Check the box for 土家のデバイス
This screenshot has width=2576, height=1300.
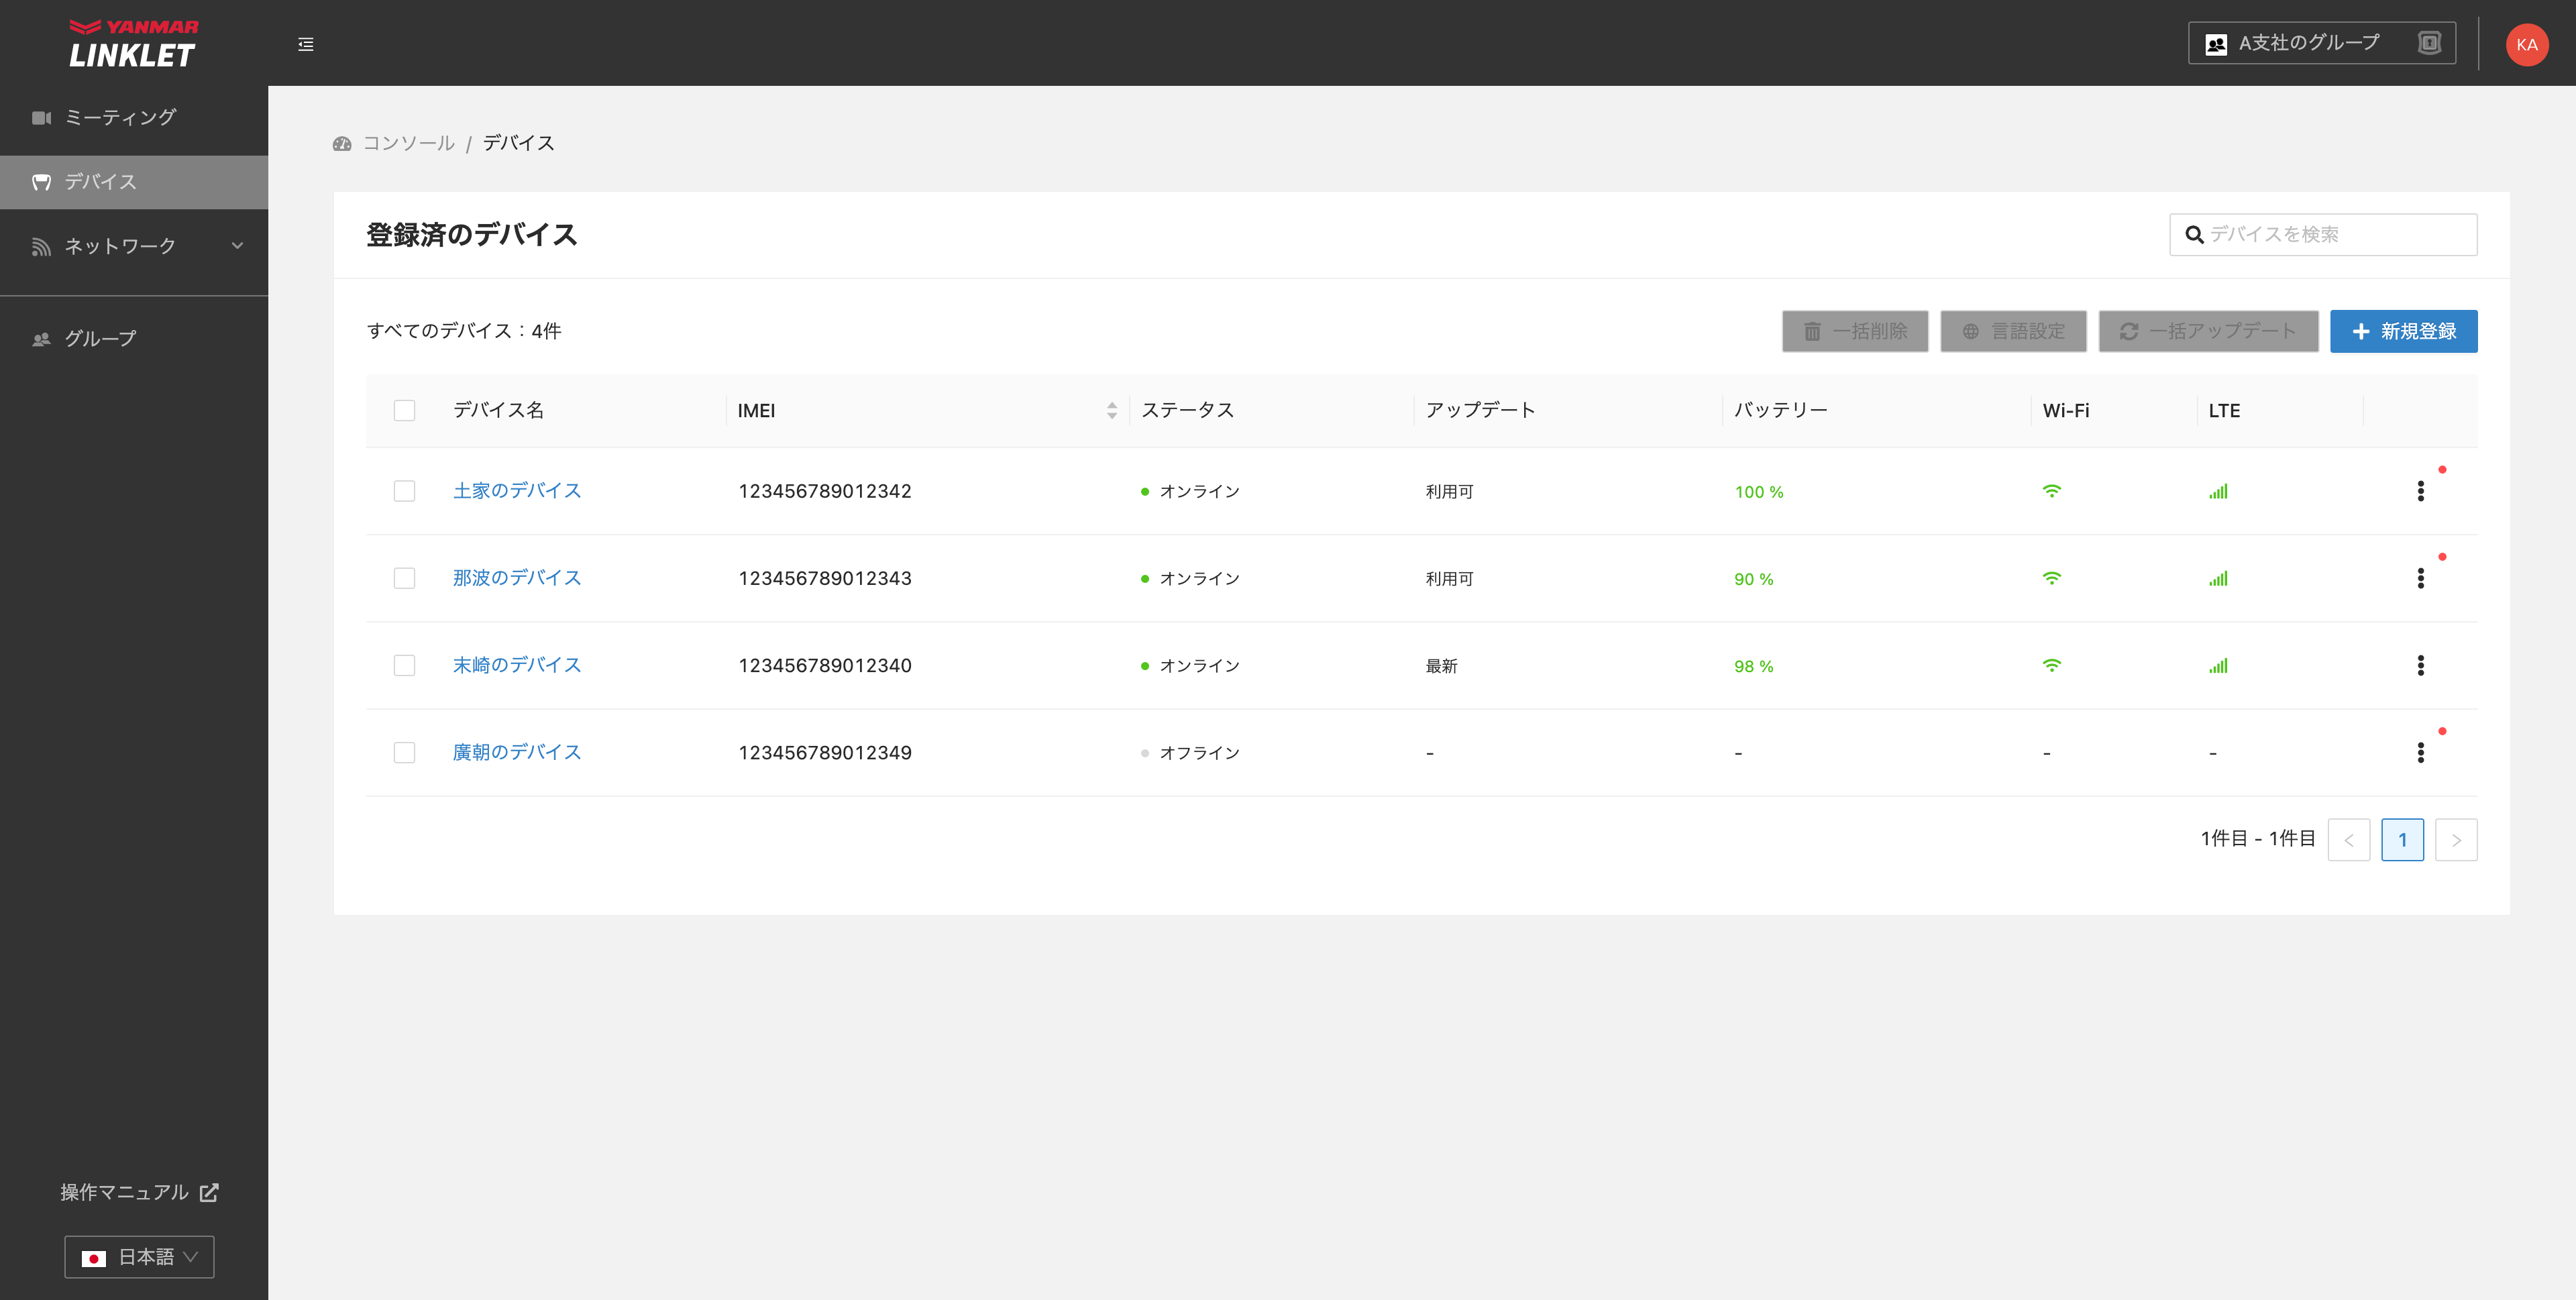pos(404,491)
